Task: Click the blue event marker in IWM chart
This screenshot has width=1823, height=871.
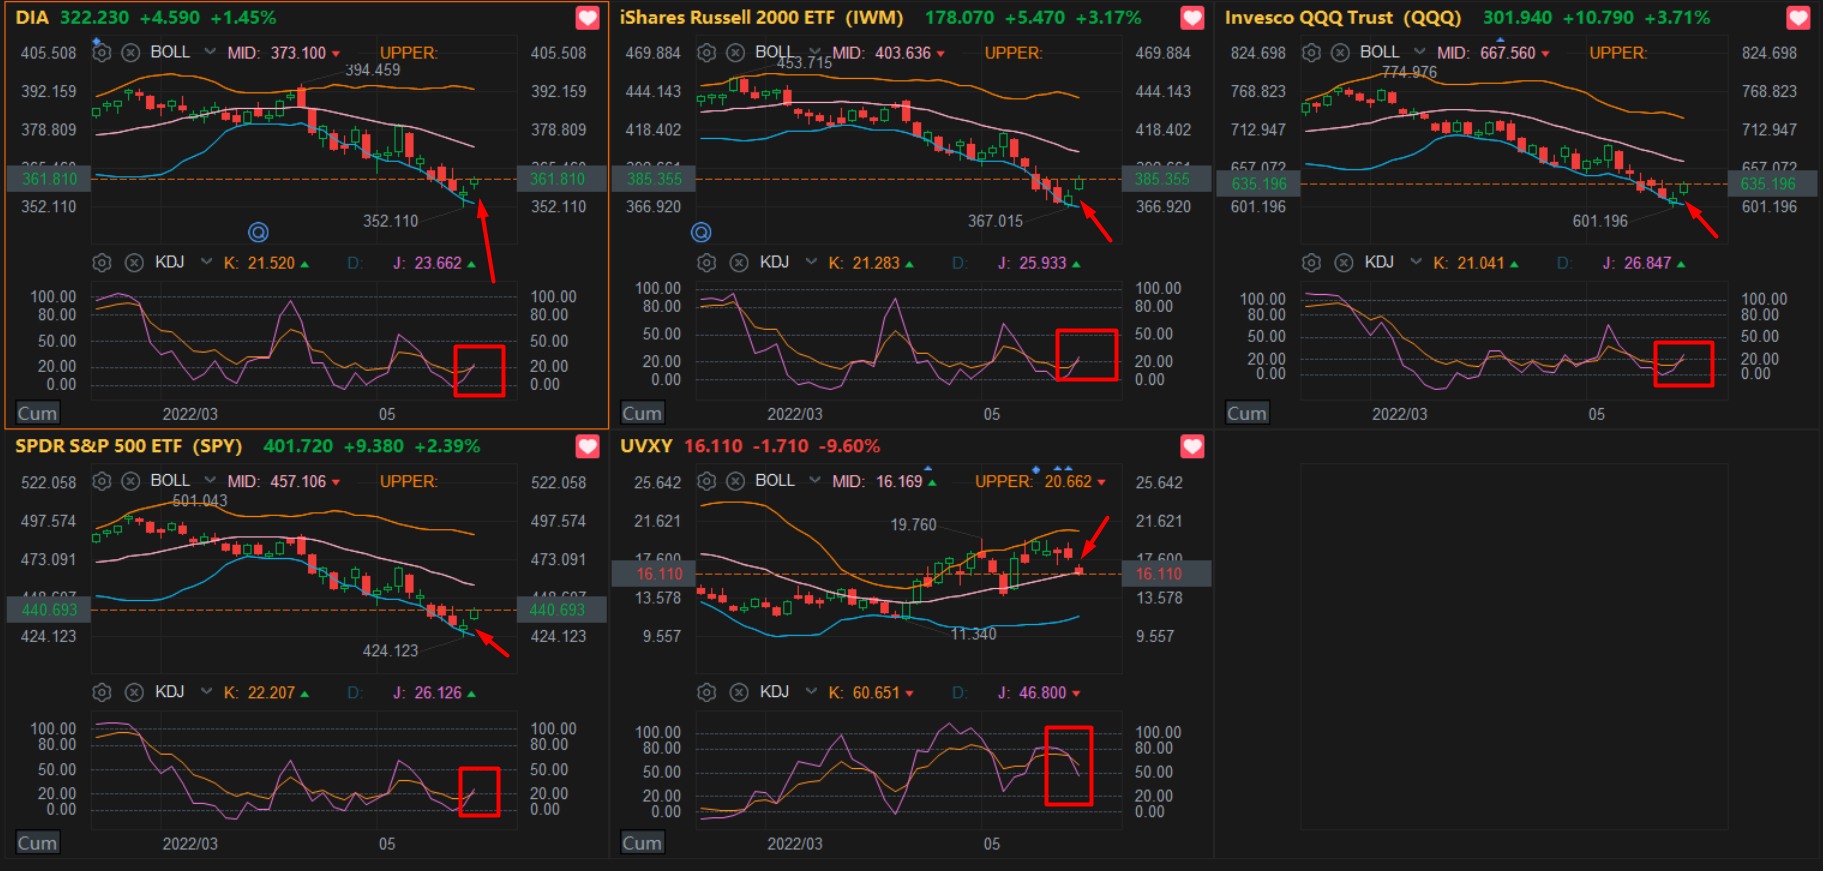Action: click(701, 232)
